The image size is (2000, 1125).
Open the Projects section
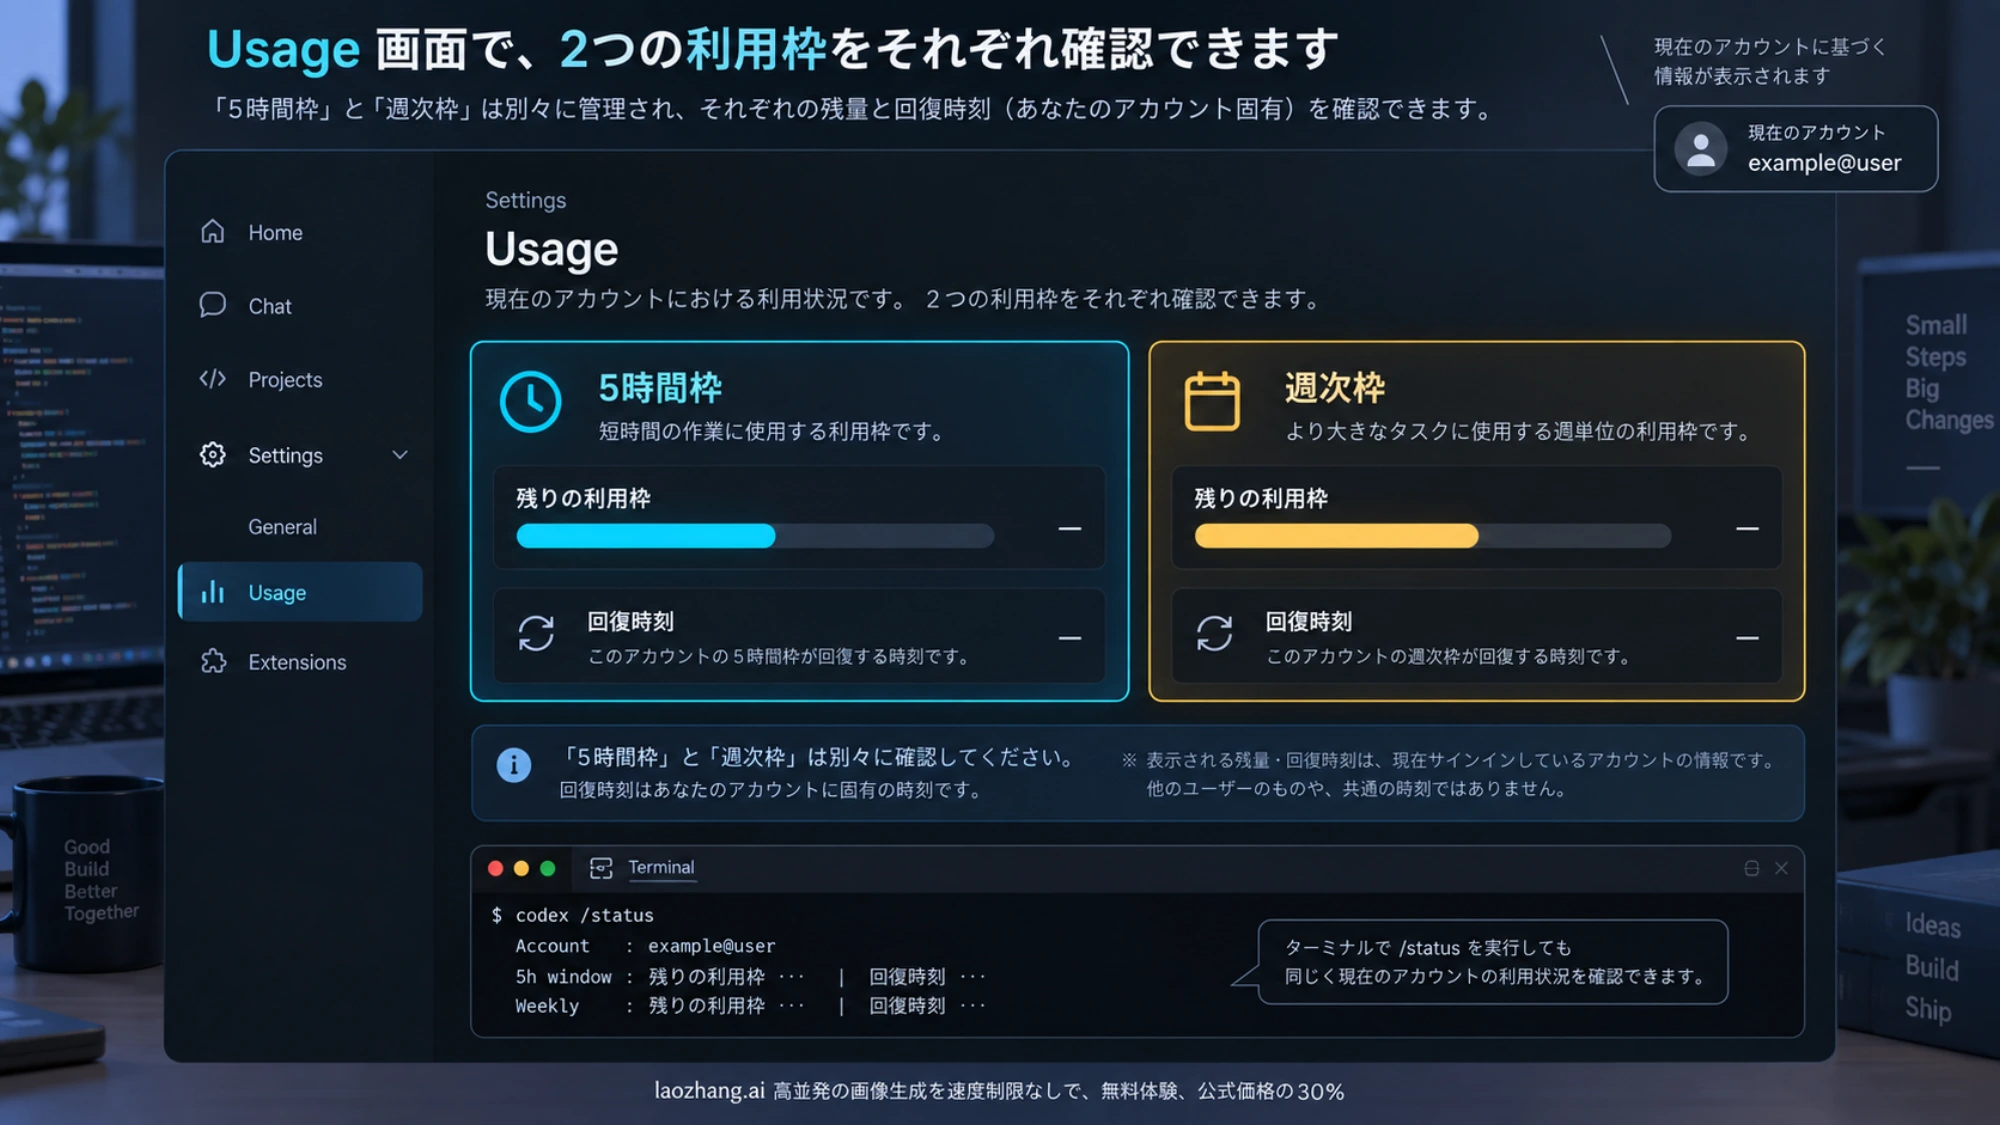[285, 380]
